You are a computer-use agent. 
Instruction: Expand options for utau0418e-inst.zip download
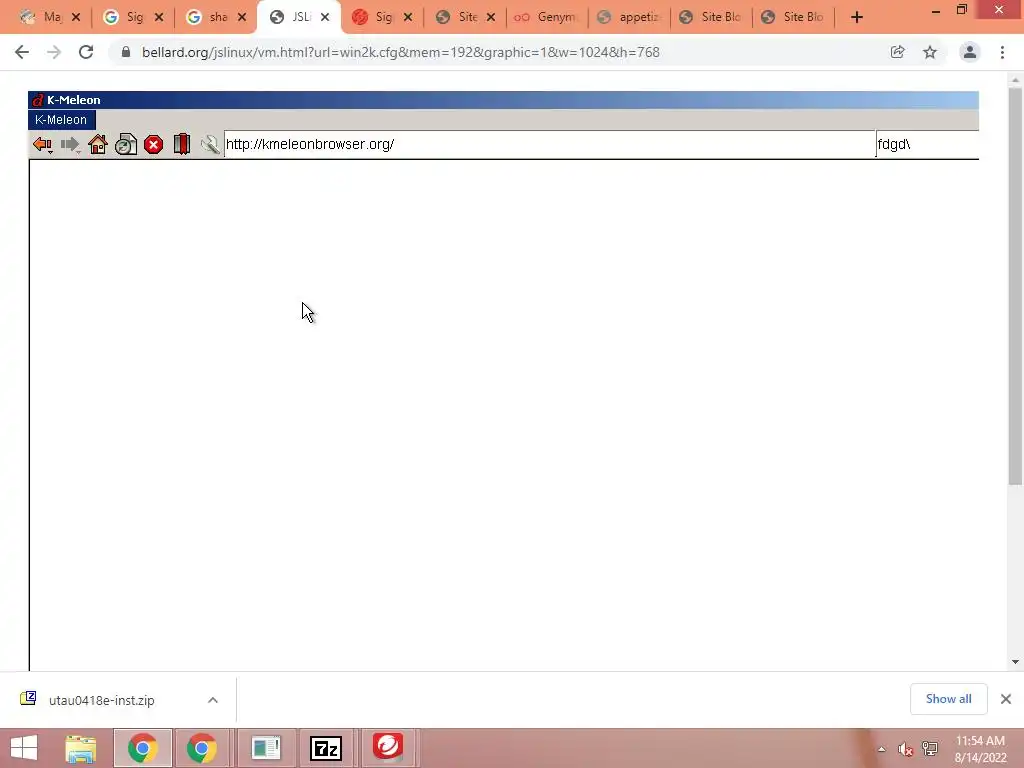pos(213,700)
